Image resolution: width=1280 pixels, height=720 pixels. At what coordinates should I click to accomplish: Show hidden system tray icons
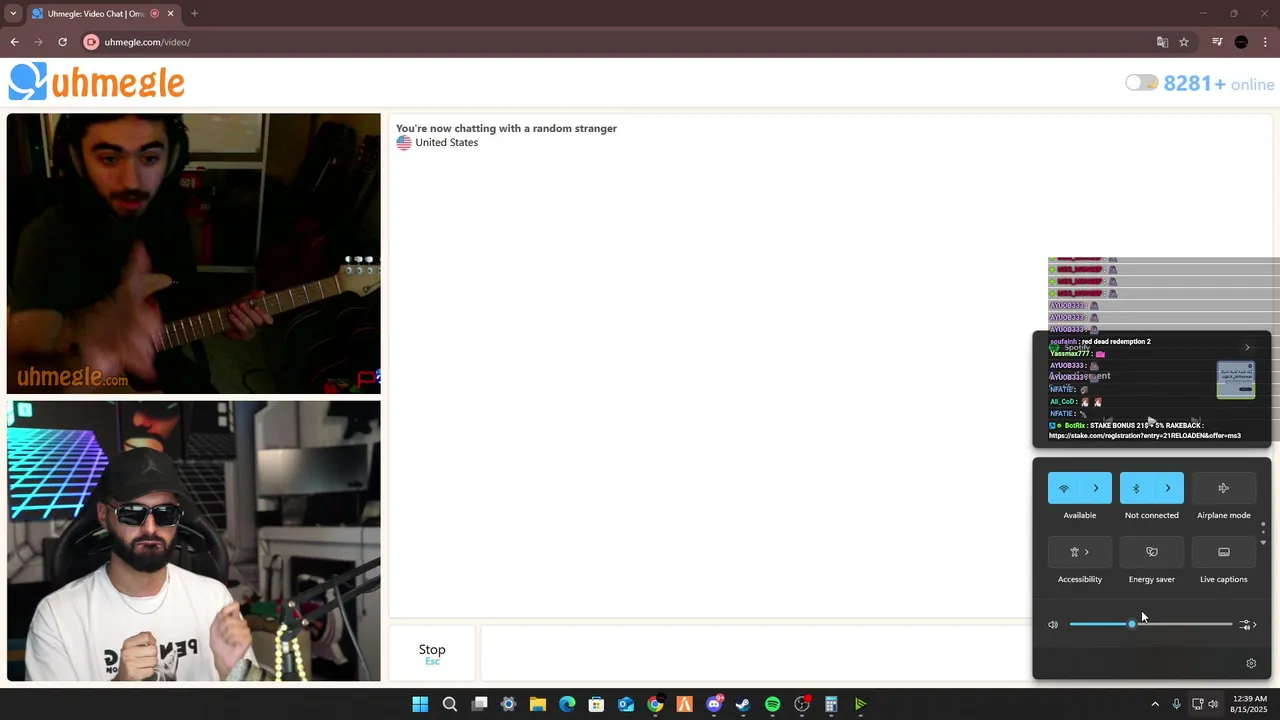[1155, 704]
